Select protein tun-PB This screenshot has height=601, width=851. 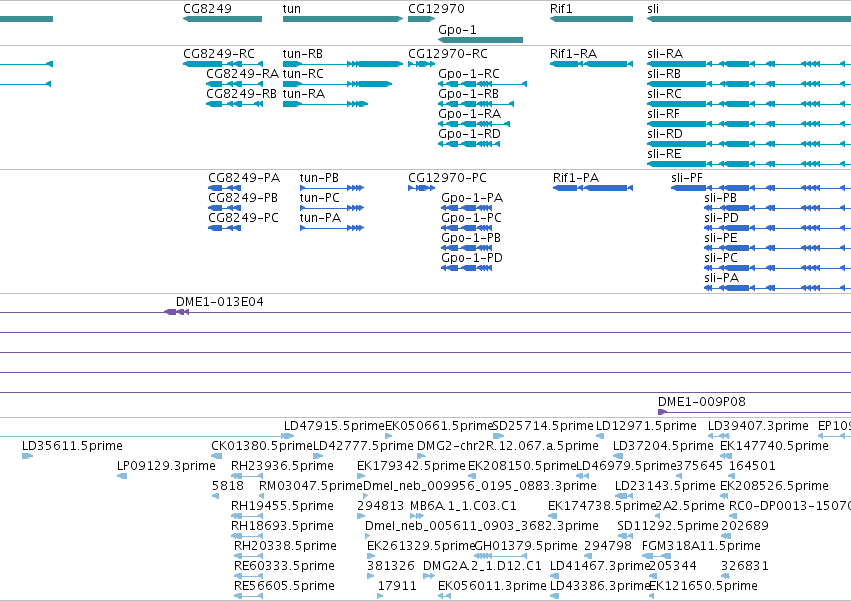pos(332,188)
